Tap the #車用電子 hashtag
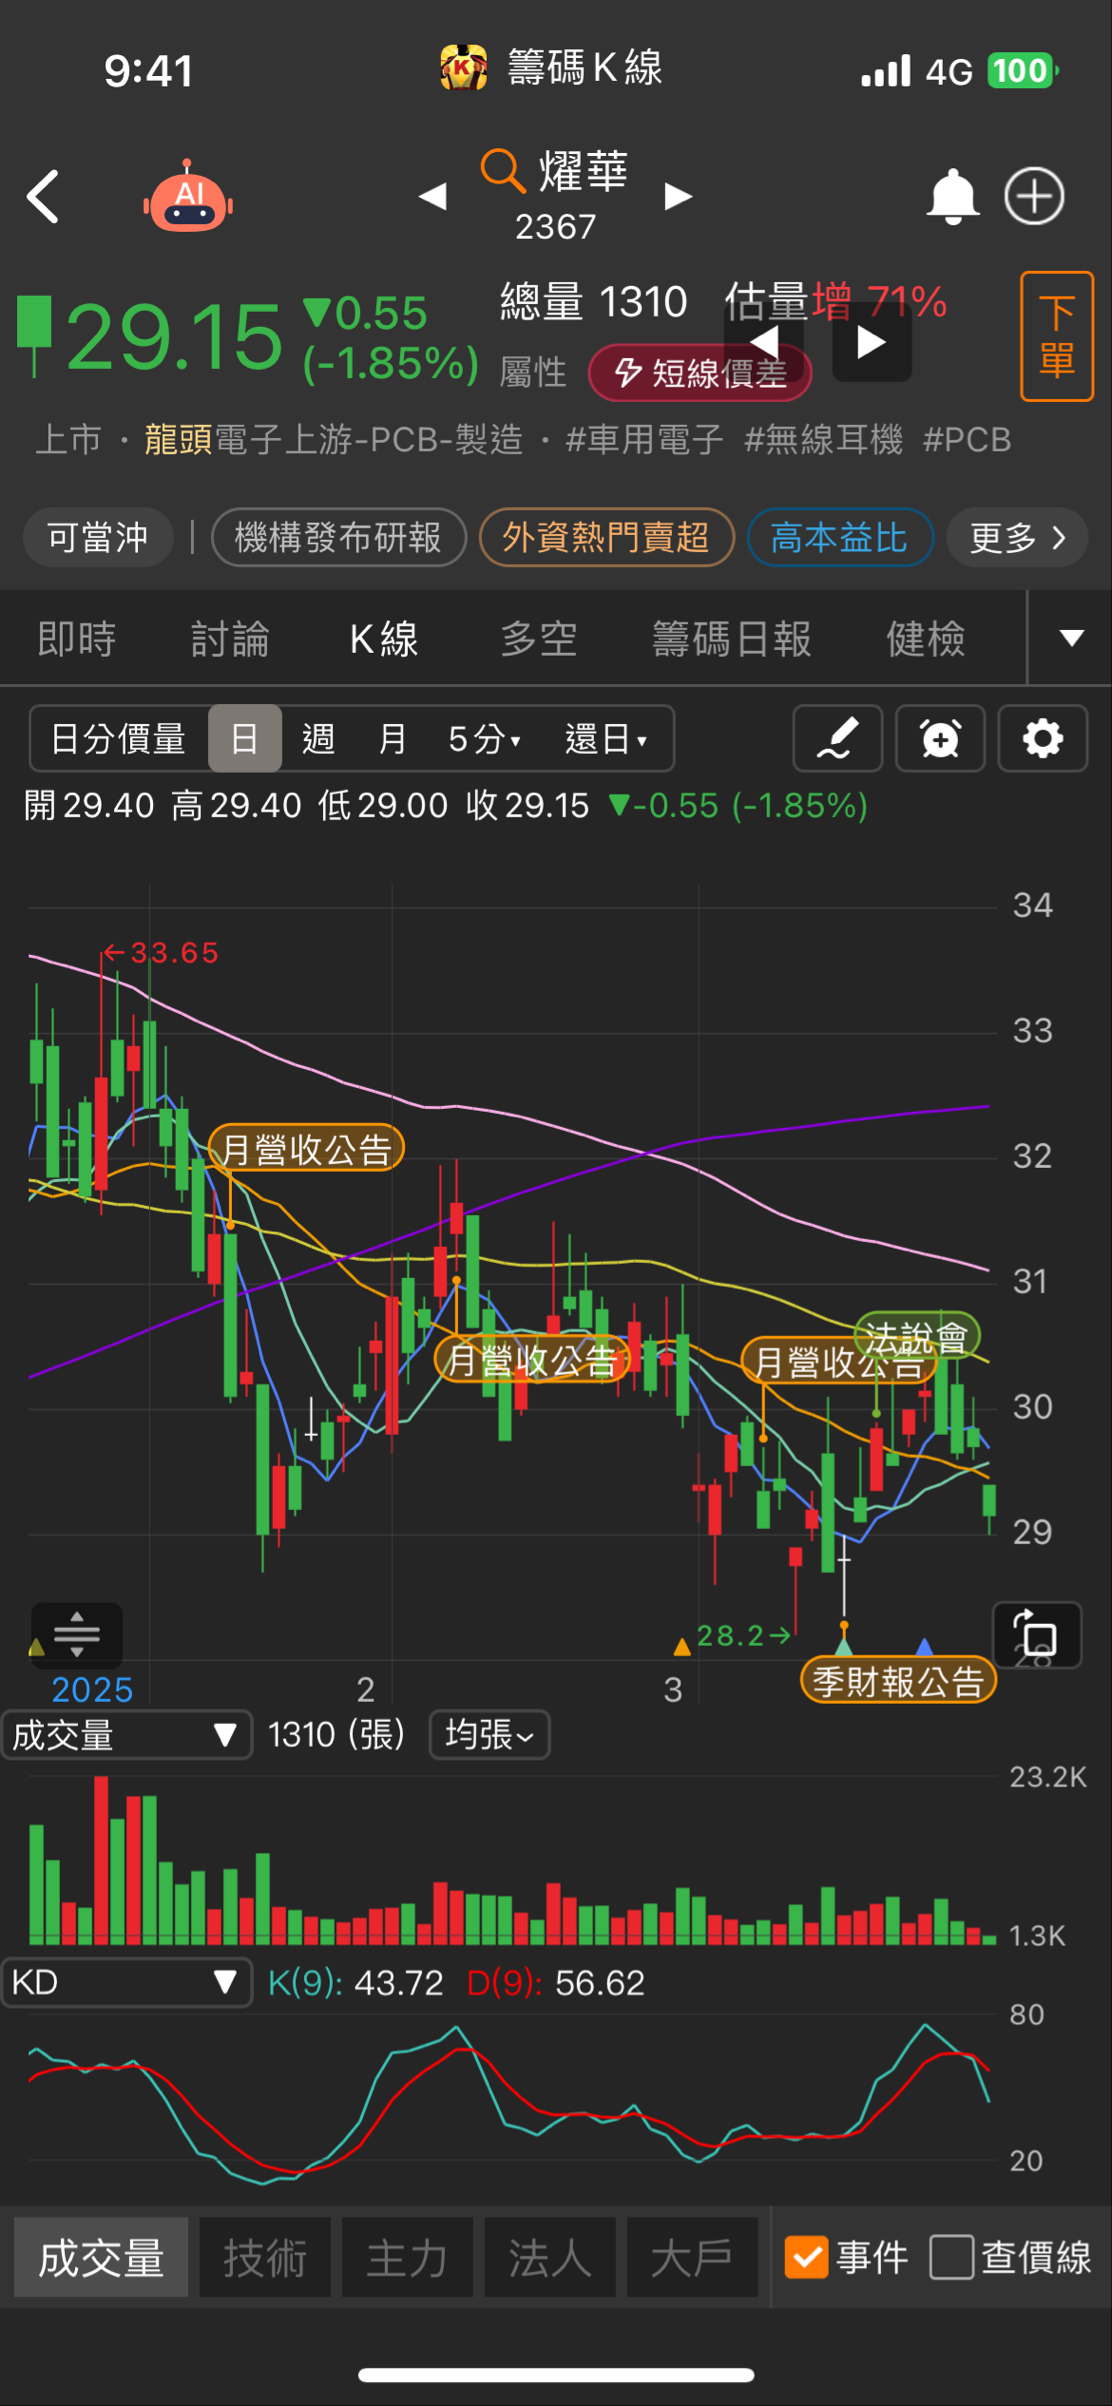 644,439
